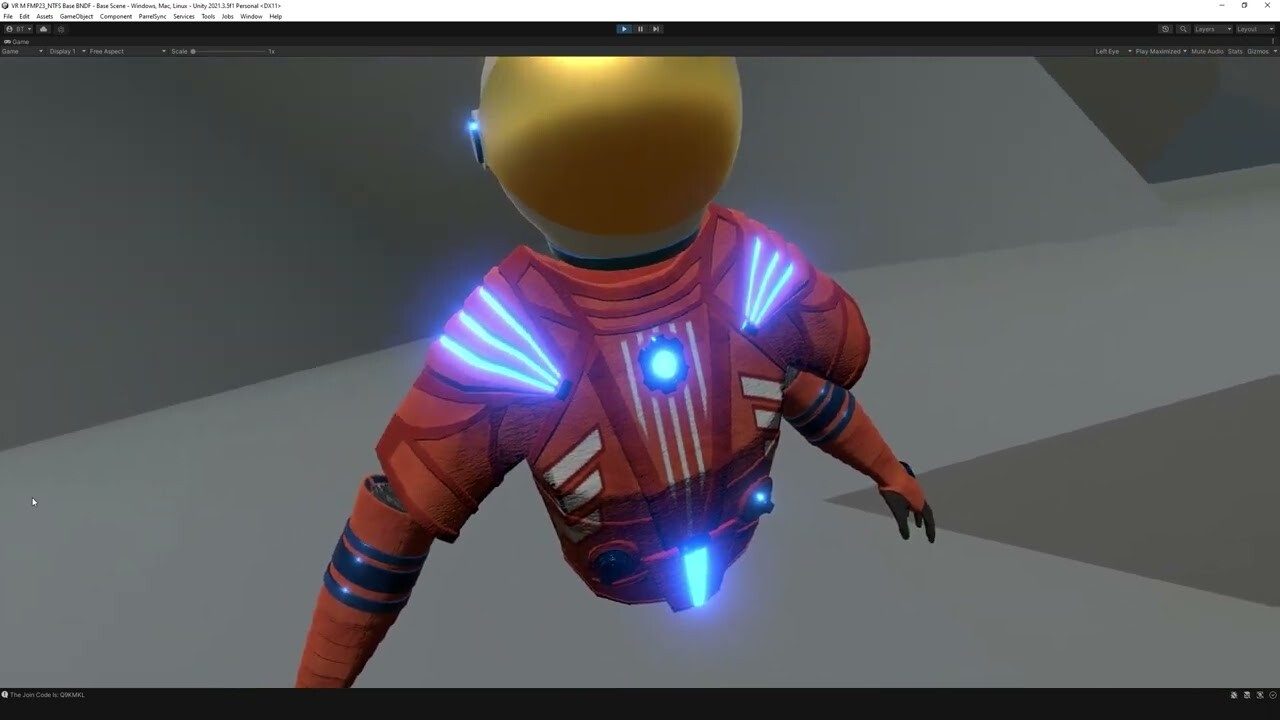Open the Layers dropdown
Viewport: 1280px width, 720px height.
click(x=1211, y=29)
